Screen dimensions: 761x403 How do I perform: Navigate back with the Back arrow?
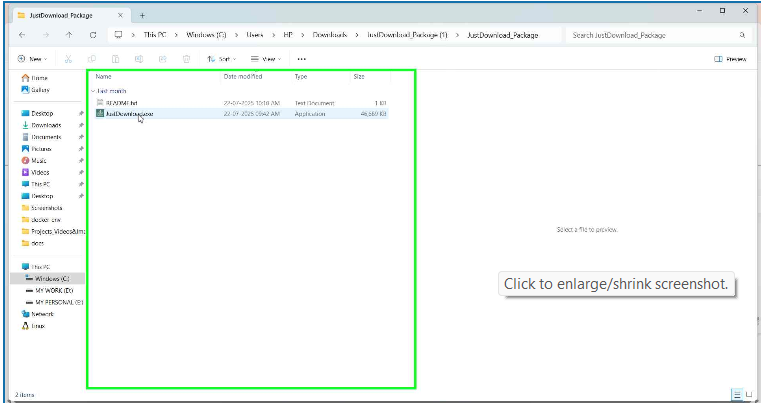click(22, 34)
